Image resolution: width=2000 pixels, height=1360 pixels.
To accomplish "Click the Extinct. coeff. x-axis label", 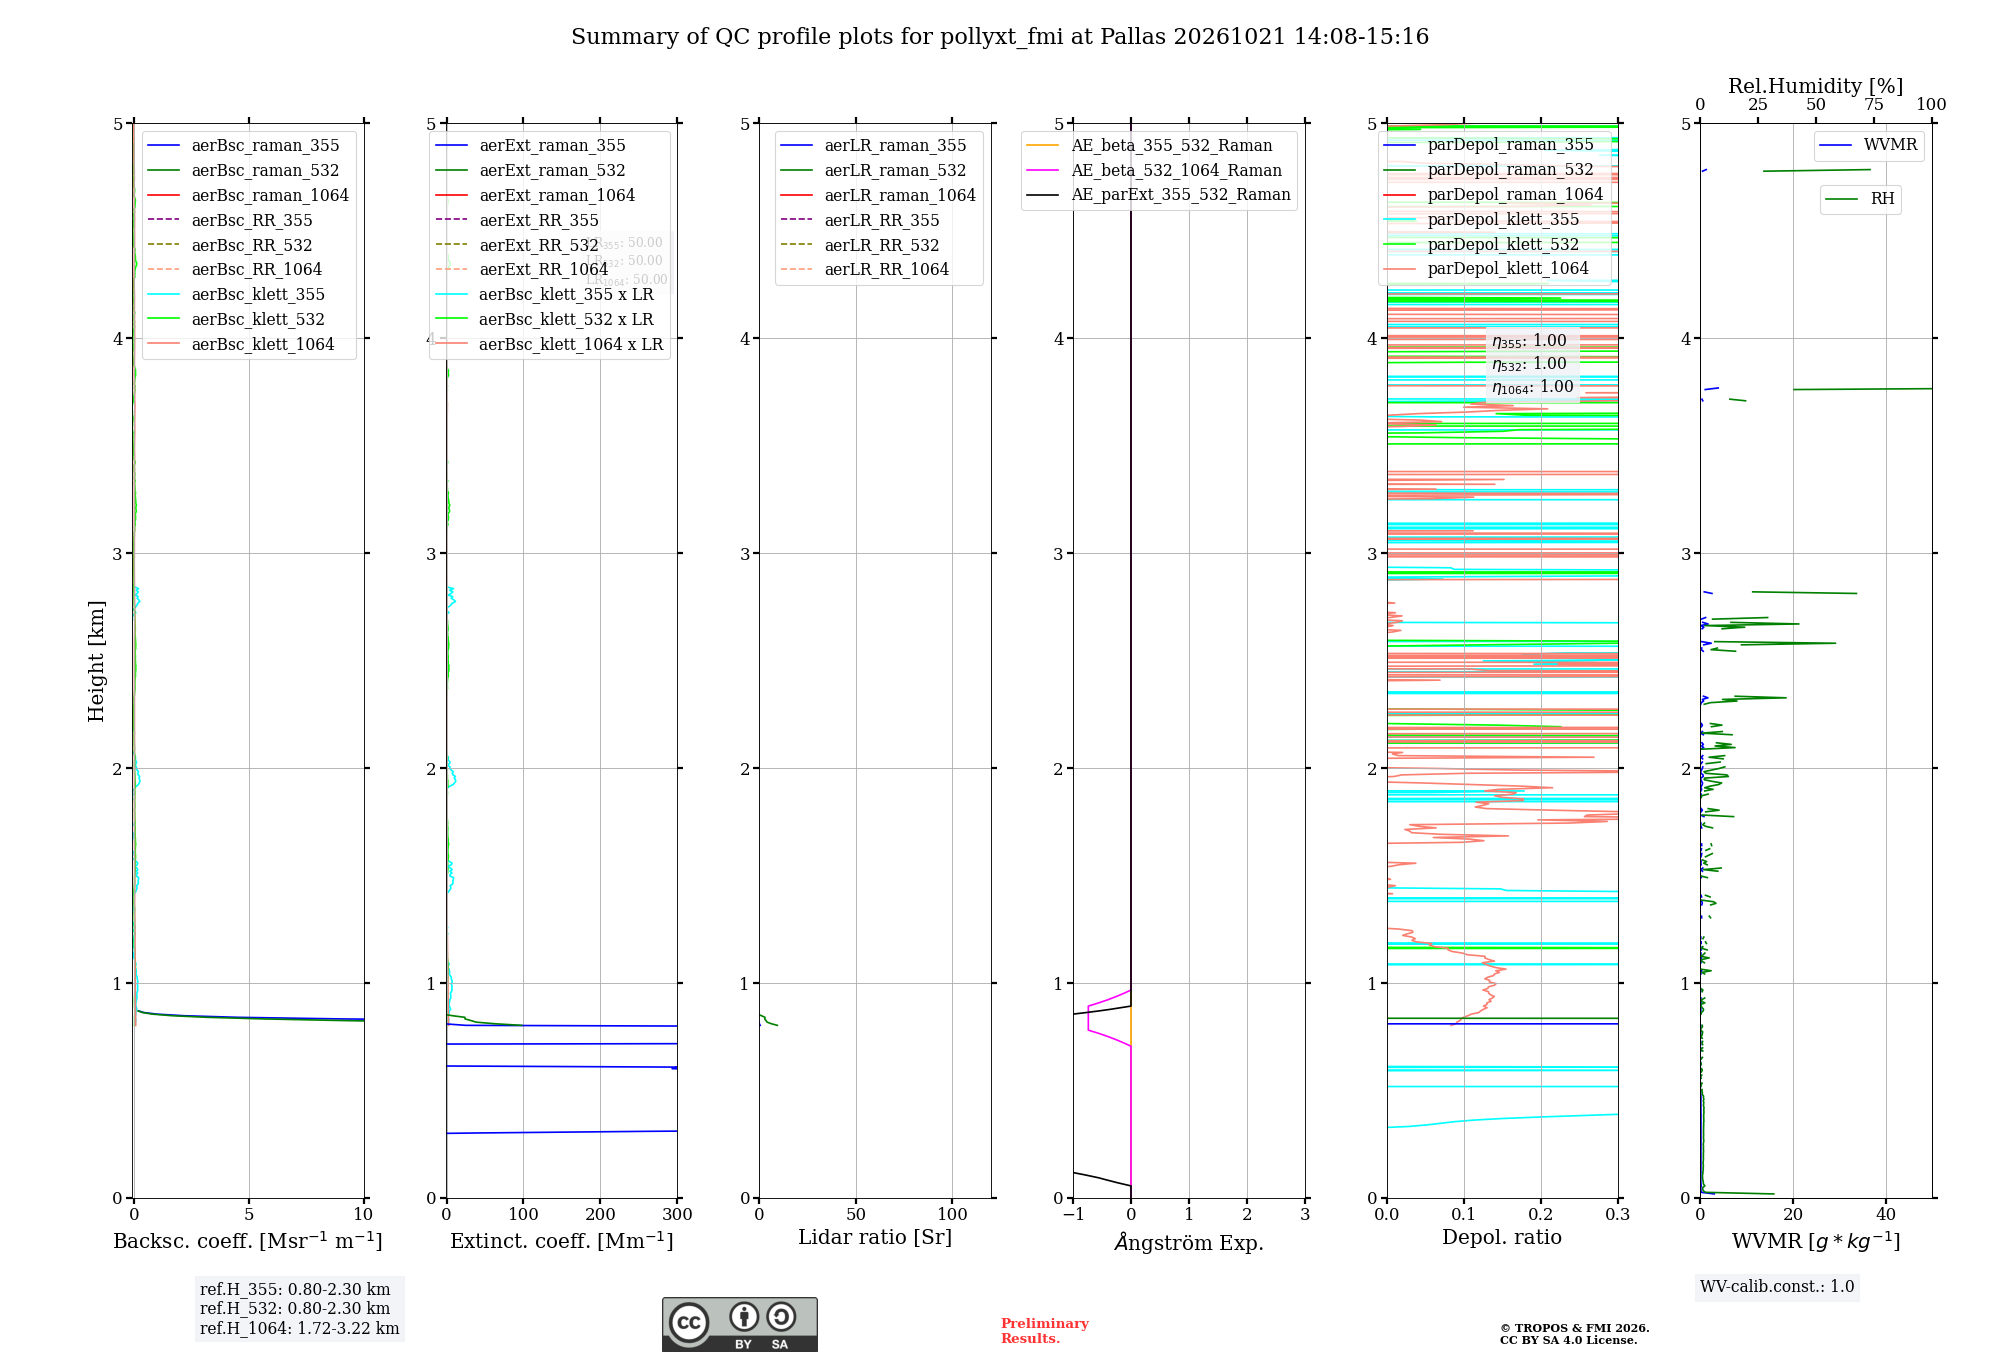I will [562, 1241].
